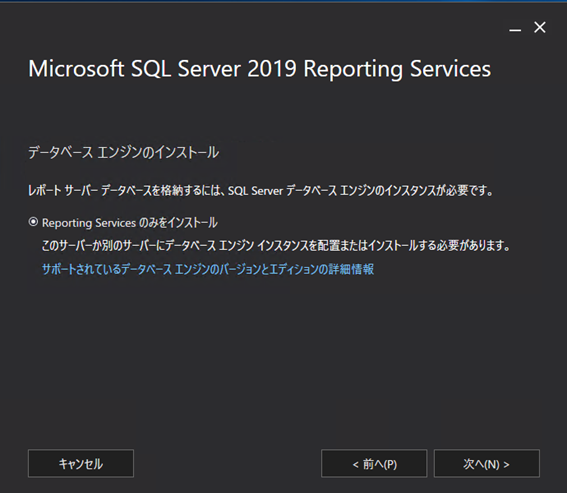The image size is (567, 493).
Task: Click the 'データベース エンジンのインストール' heading
Action: pos(123,153)
